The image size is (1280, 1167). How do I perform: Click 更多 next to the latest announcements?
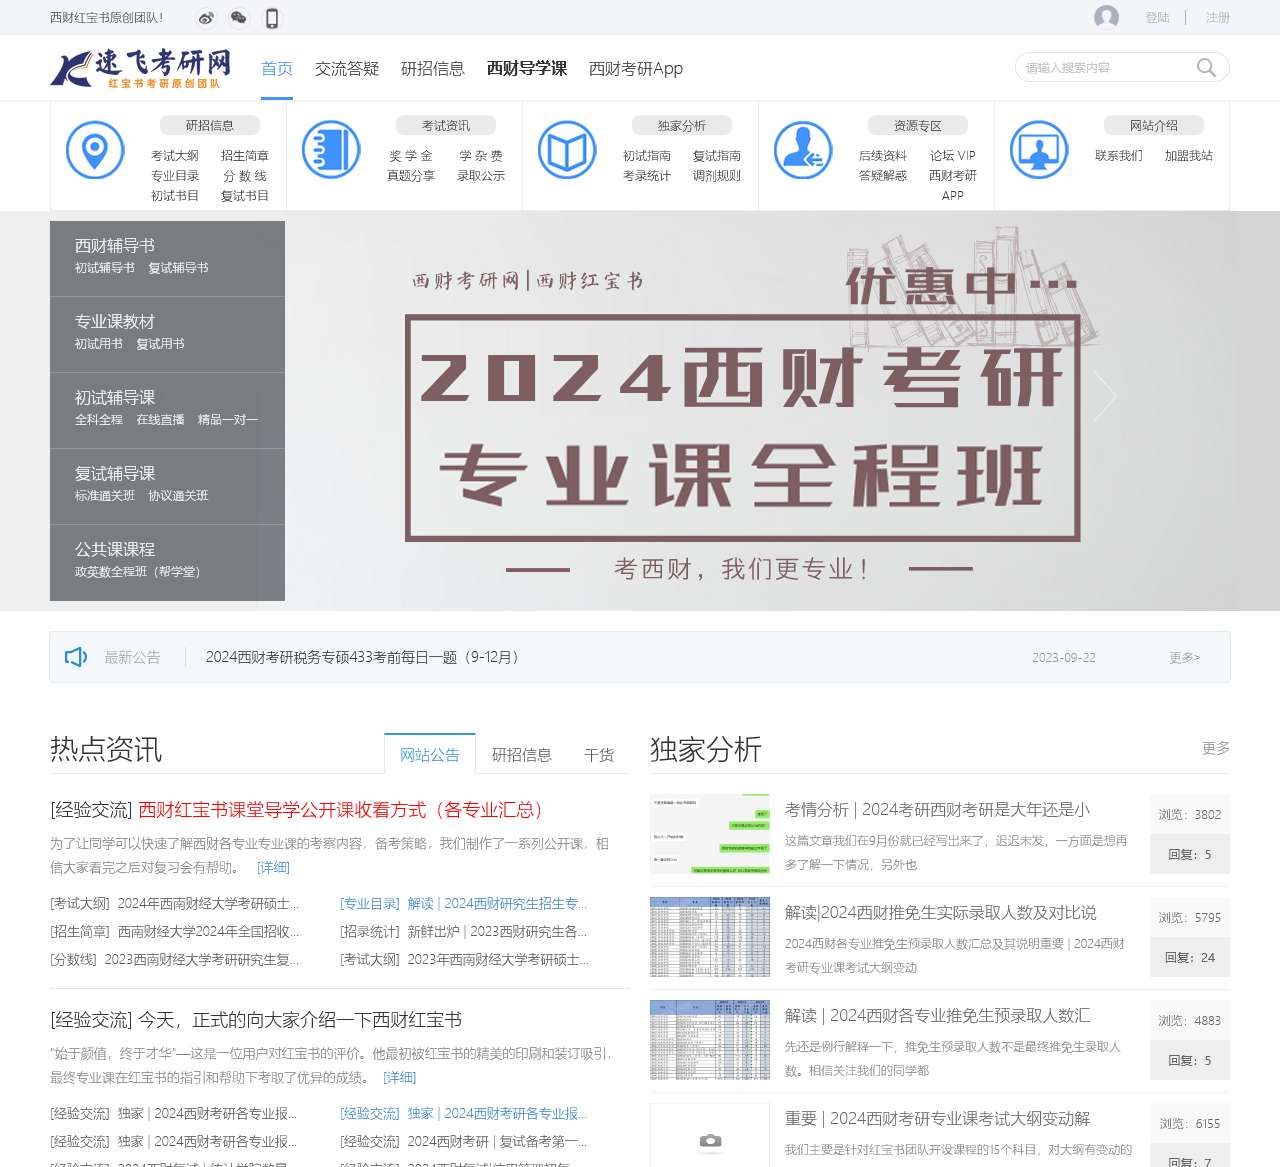click(x=1184, y=657)
